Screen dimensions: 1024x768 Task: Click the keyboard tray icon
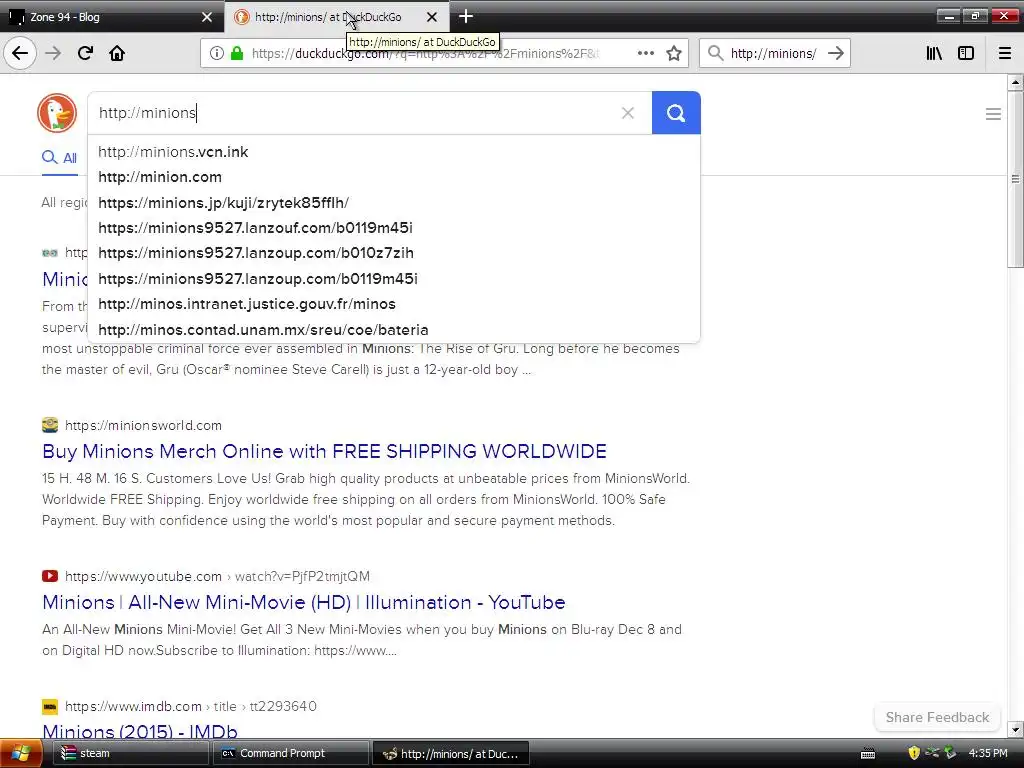click(868, 754)
